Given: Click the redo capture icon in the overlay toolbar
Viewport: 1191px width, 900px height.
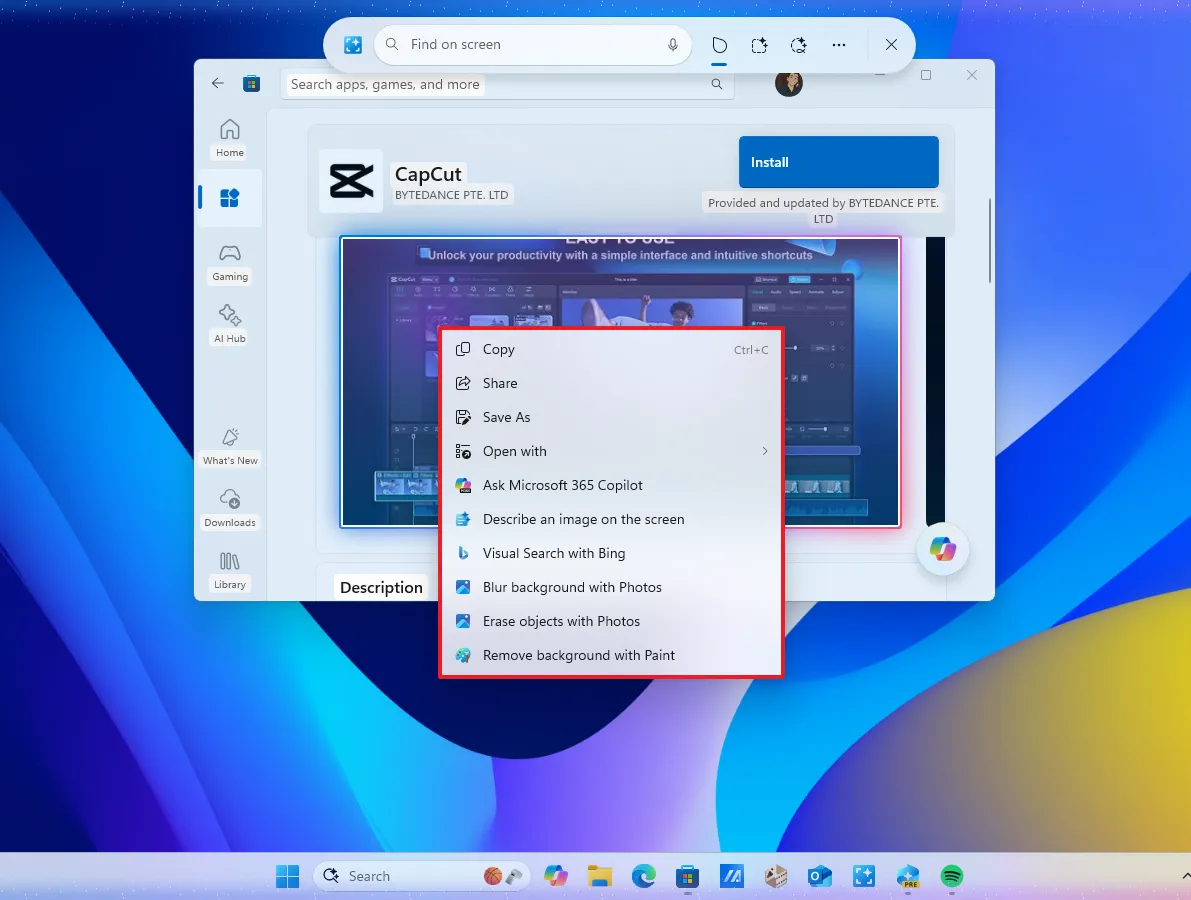Looking at the screenshot, I should pyautogui.click(x=799, y=45).
